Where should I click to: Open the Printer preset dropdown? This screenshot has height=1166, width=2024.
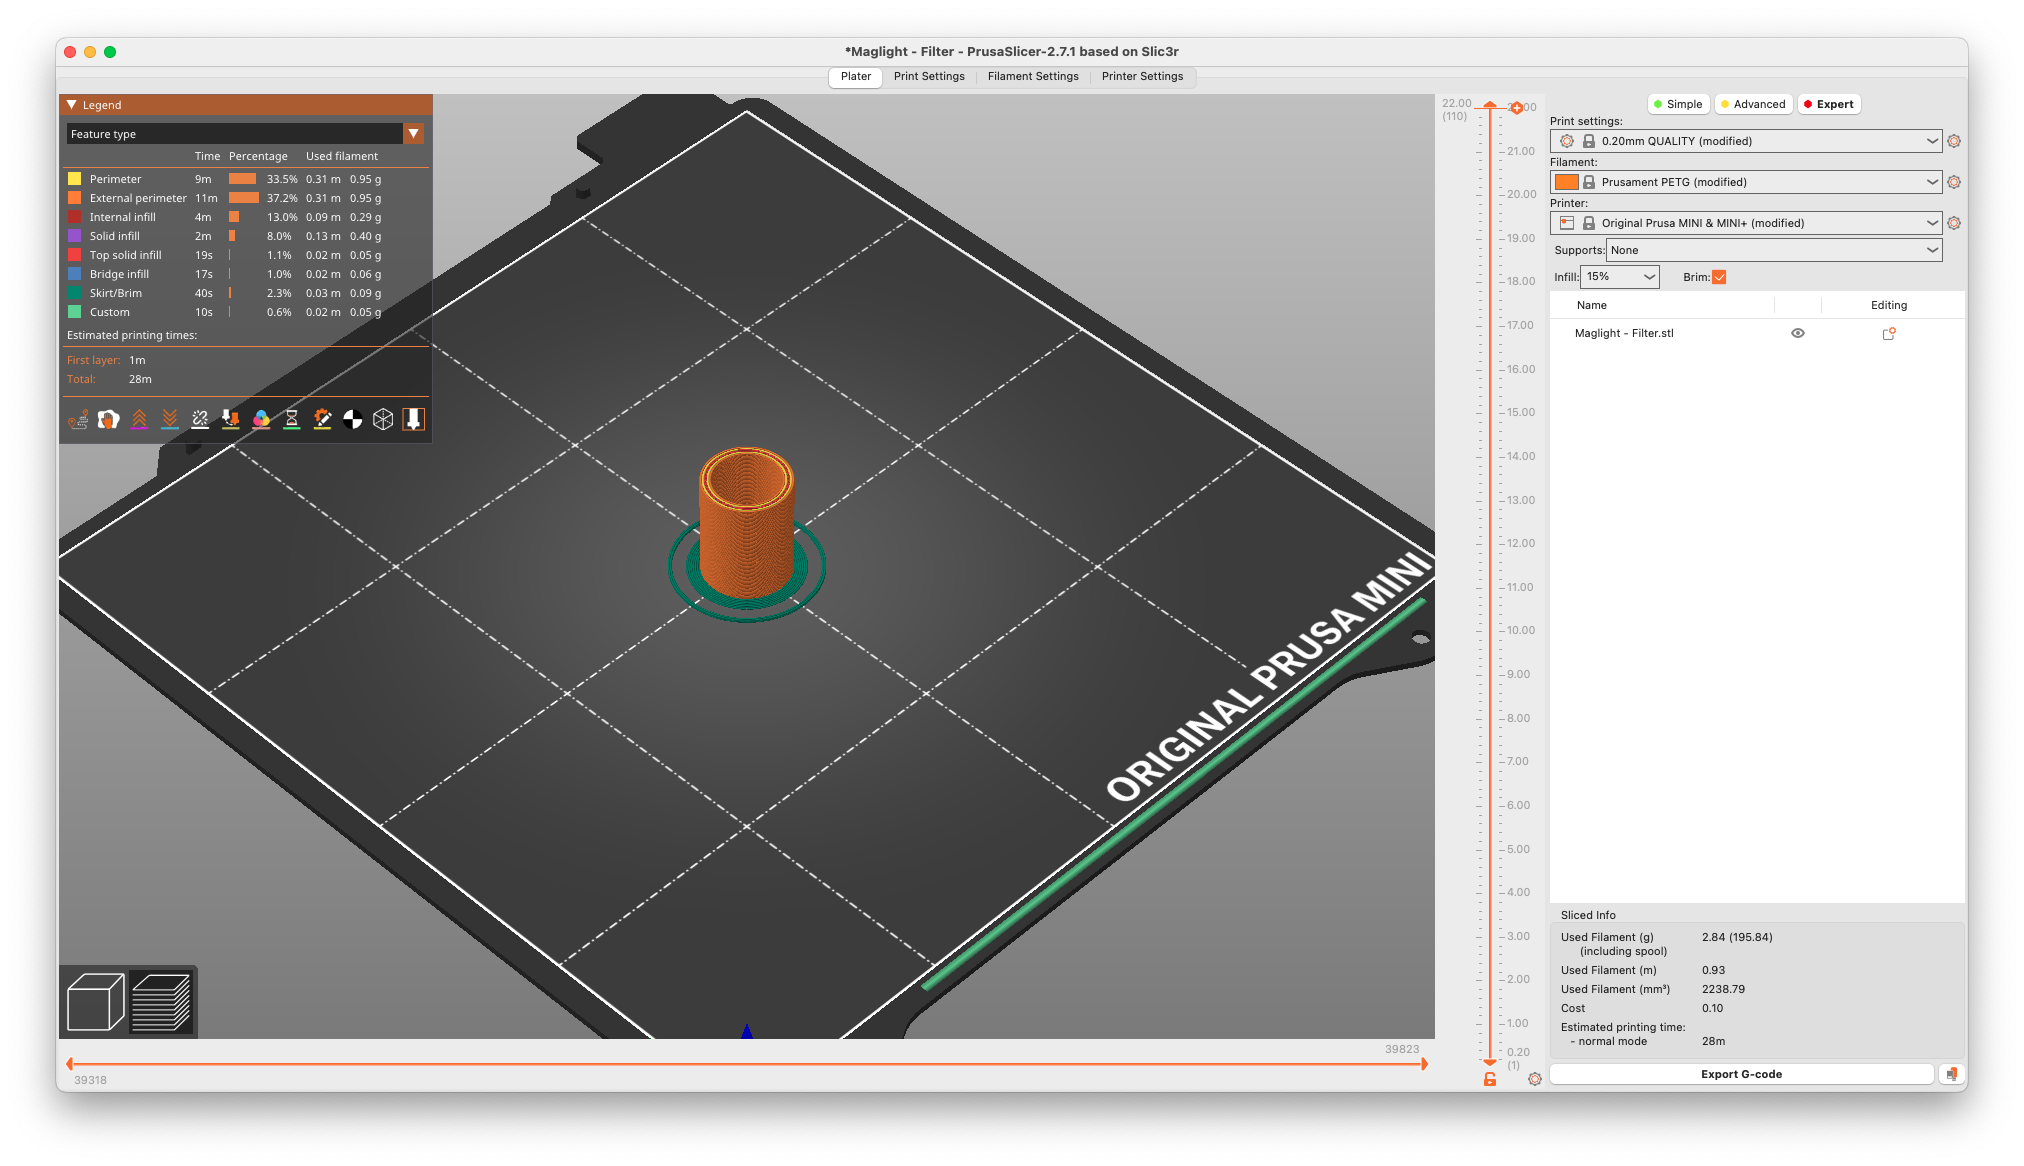[1746, 223]
